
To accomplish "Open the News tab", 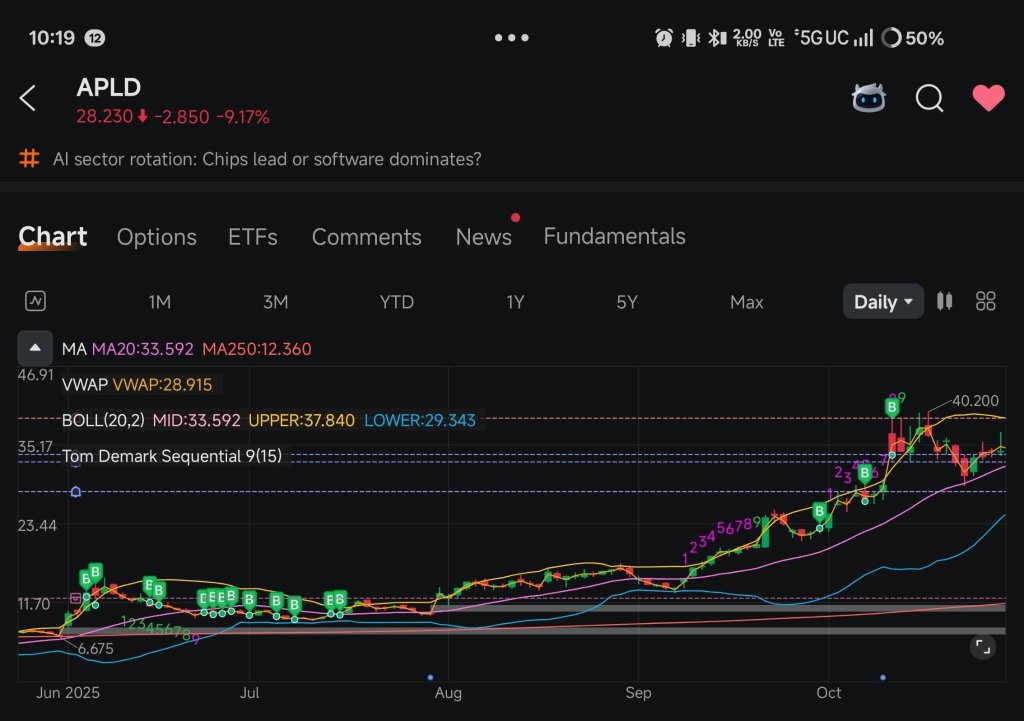I will click(483, 237).
